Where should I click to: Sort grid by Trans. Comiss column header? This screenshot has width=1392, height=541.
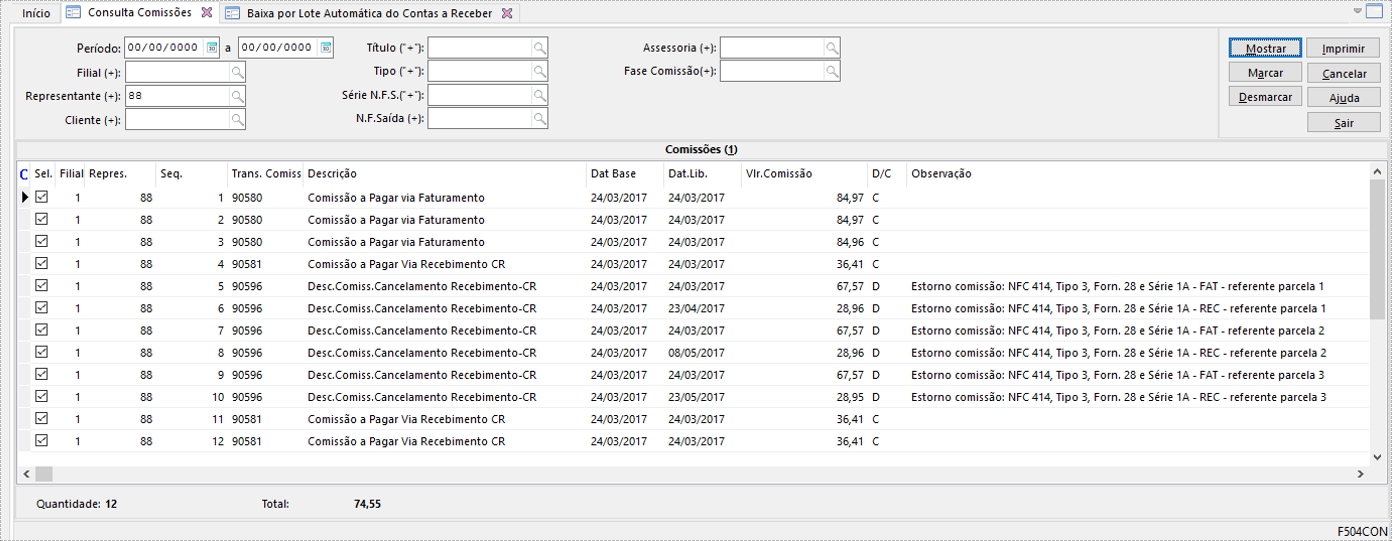pos(266,174)
